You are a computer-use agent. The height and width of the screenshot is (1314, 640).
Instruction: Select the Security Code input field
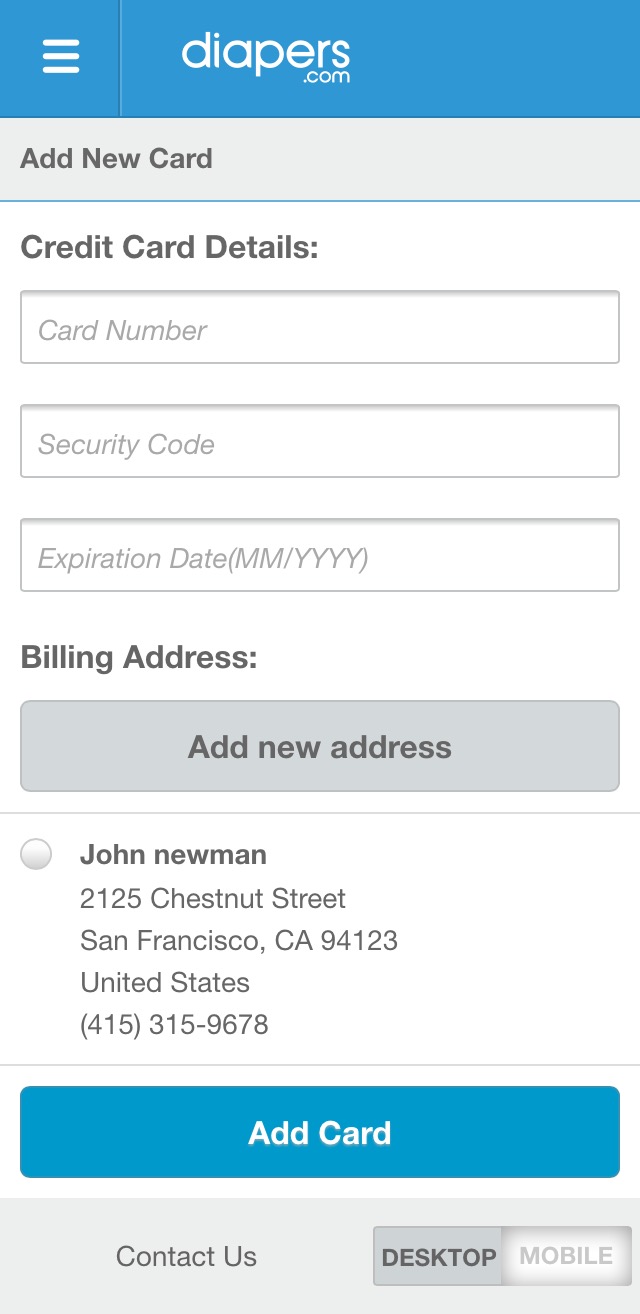pos(319,443)
